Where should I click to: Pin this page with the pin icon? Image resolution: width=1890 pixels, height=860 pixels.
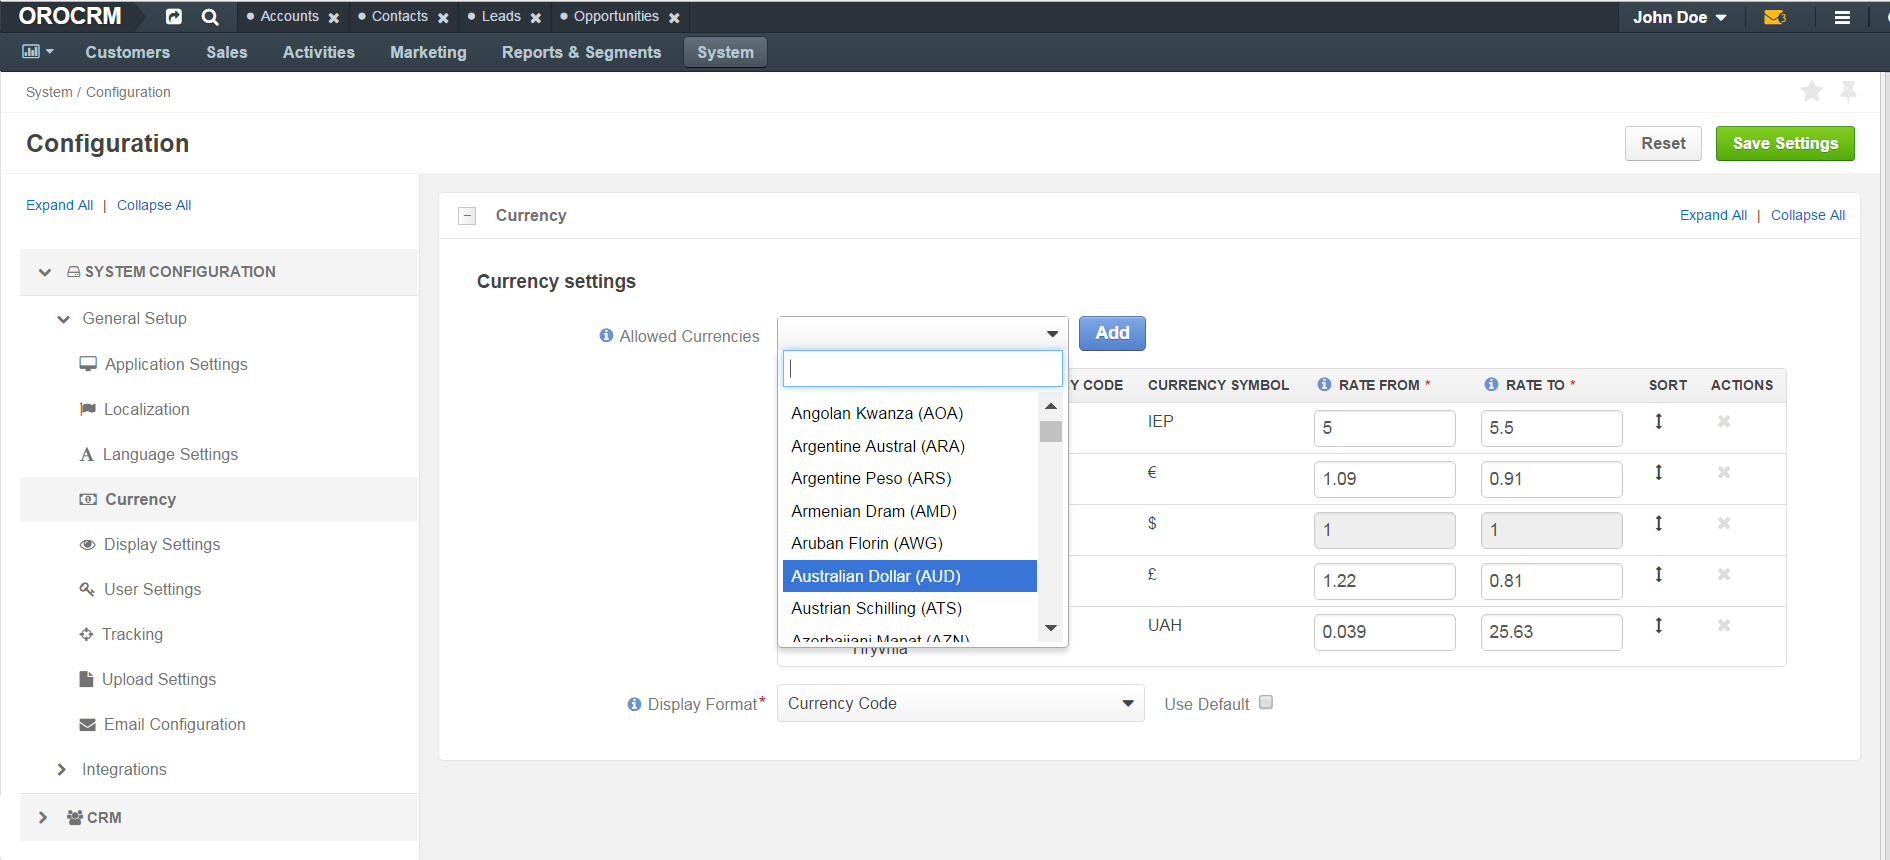[x=1848, y=92]
